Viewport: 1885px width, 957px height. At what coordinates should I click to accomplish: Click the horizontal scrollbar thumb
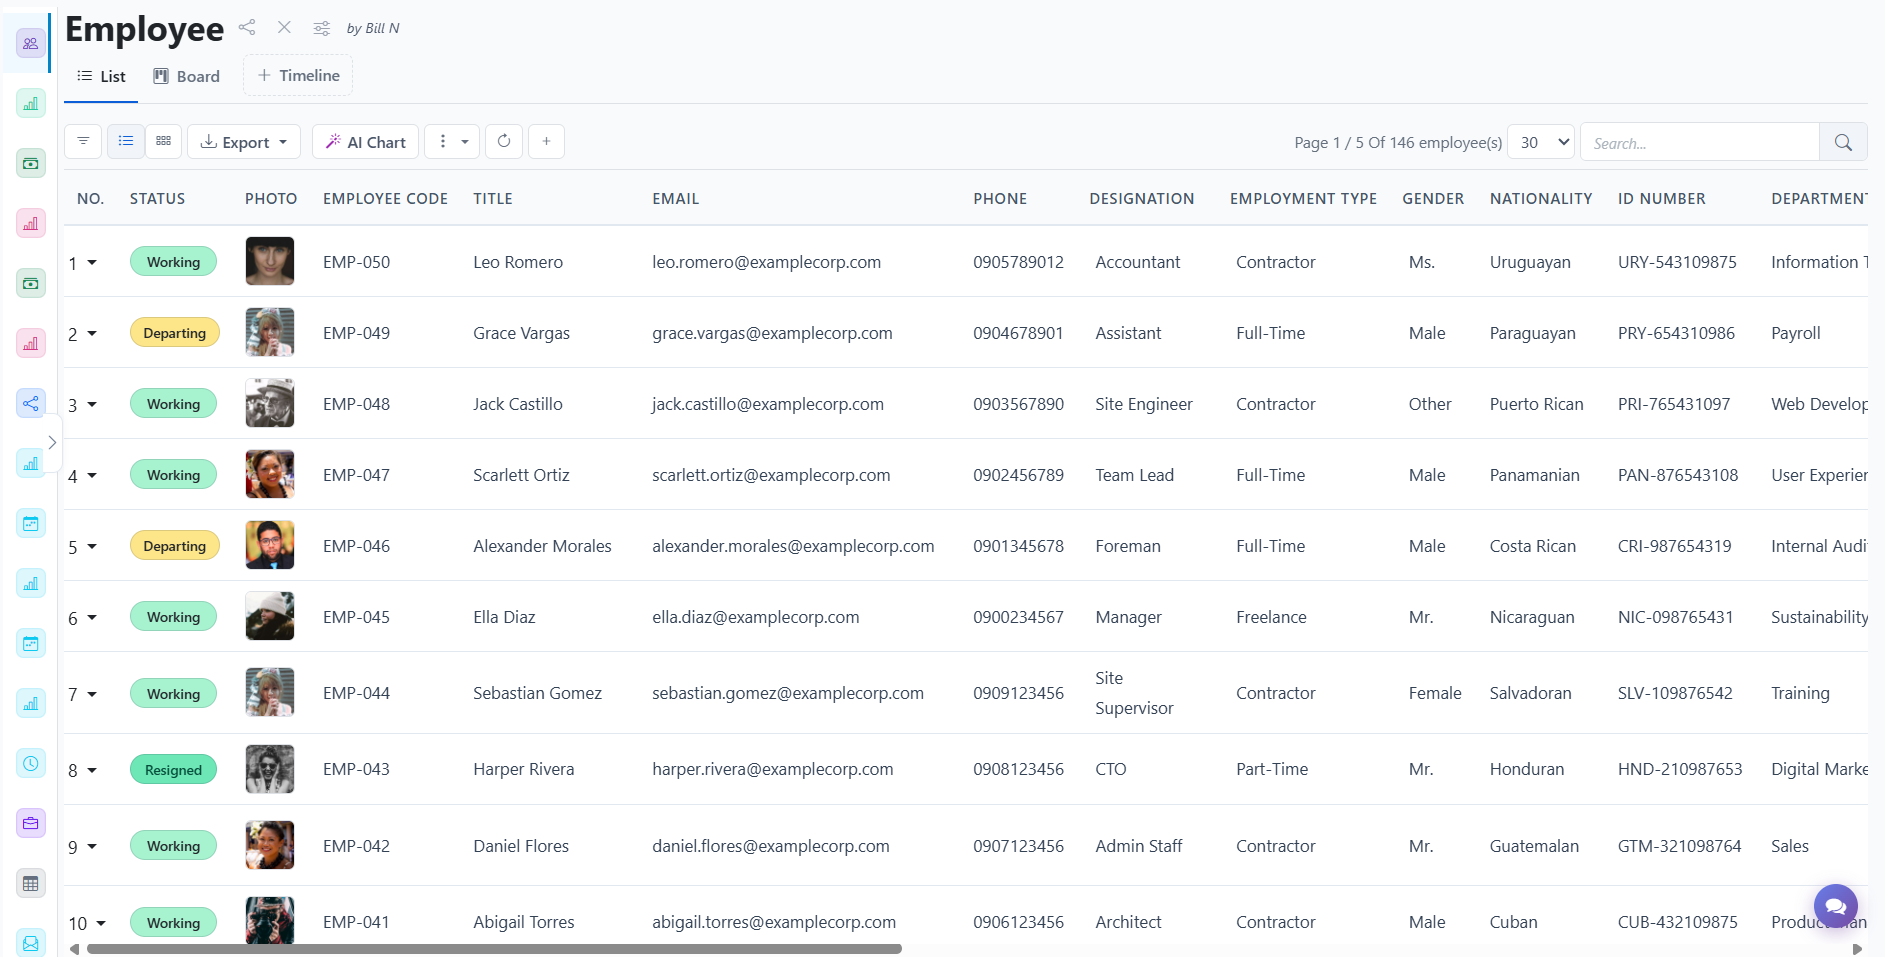[494, 949]
